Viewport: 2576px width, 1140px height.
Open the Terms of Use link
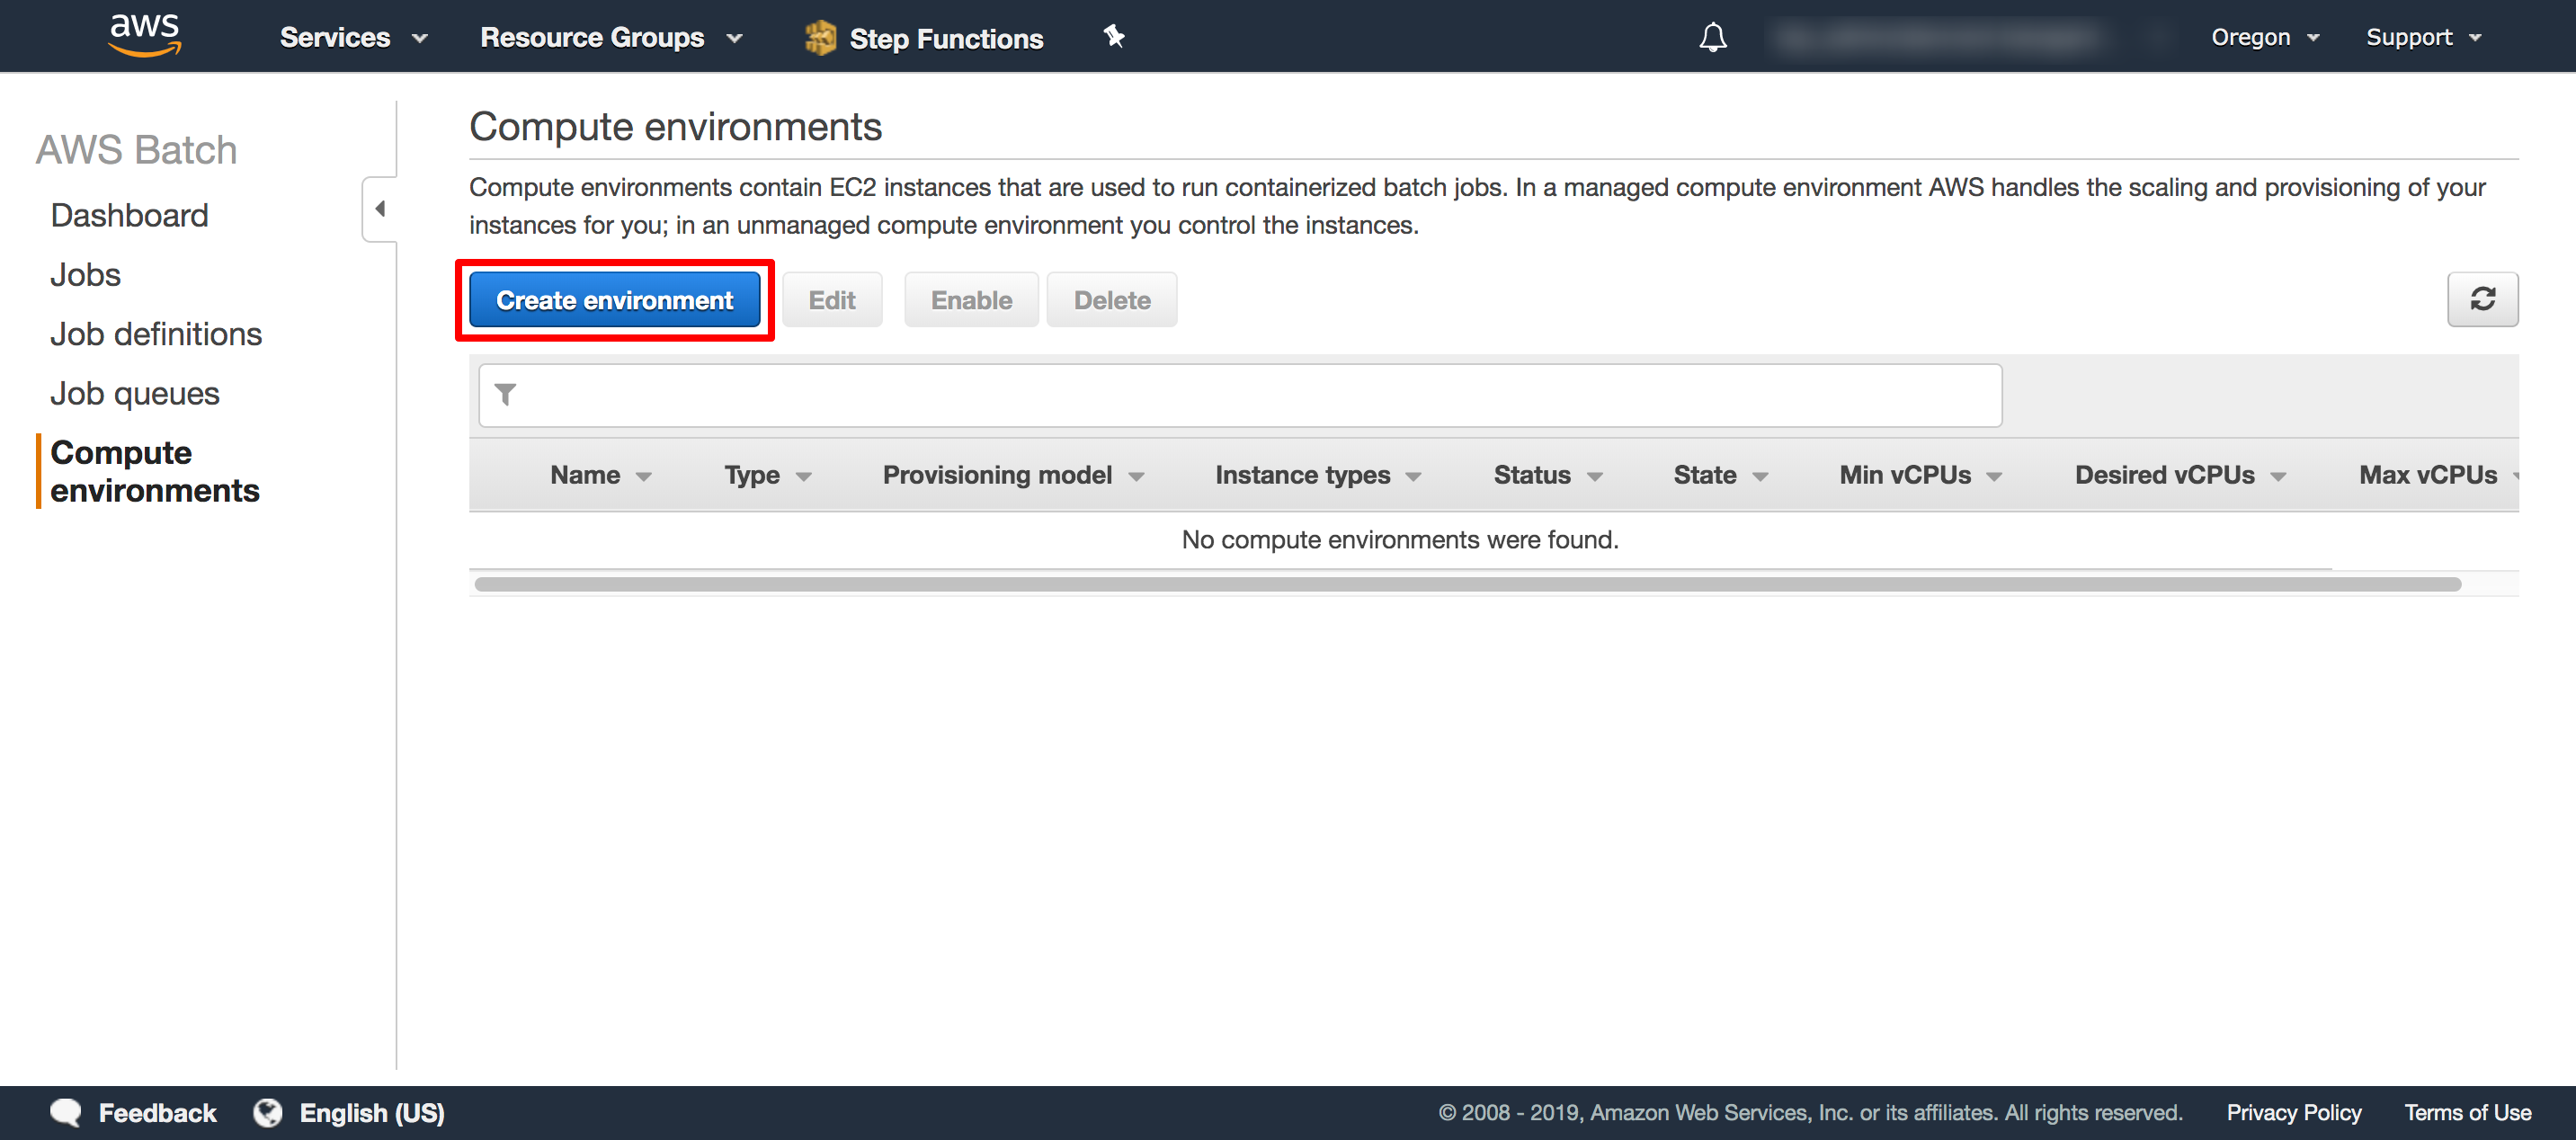pos(2467,1112)
